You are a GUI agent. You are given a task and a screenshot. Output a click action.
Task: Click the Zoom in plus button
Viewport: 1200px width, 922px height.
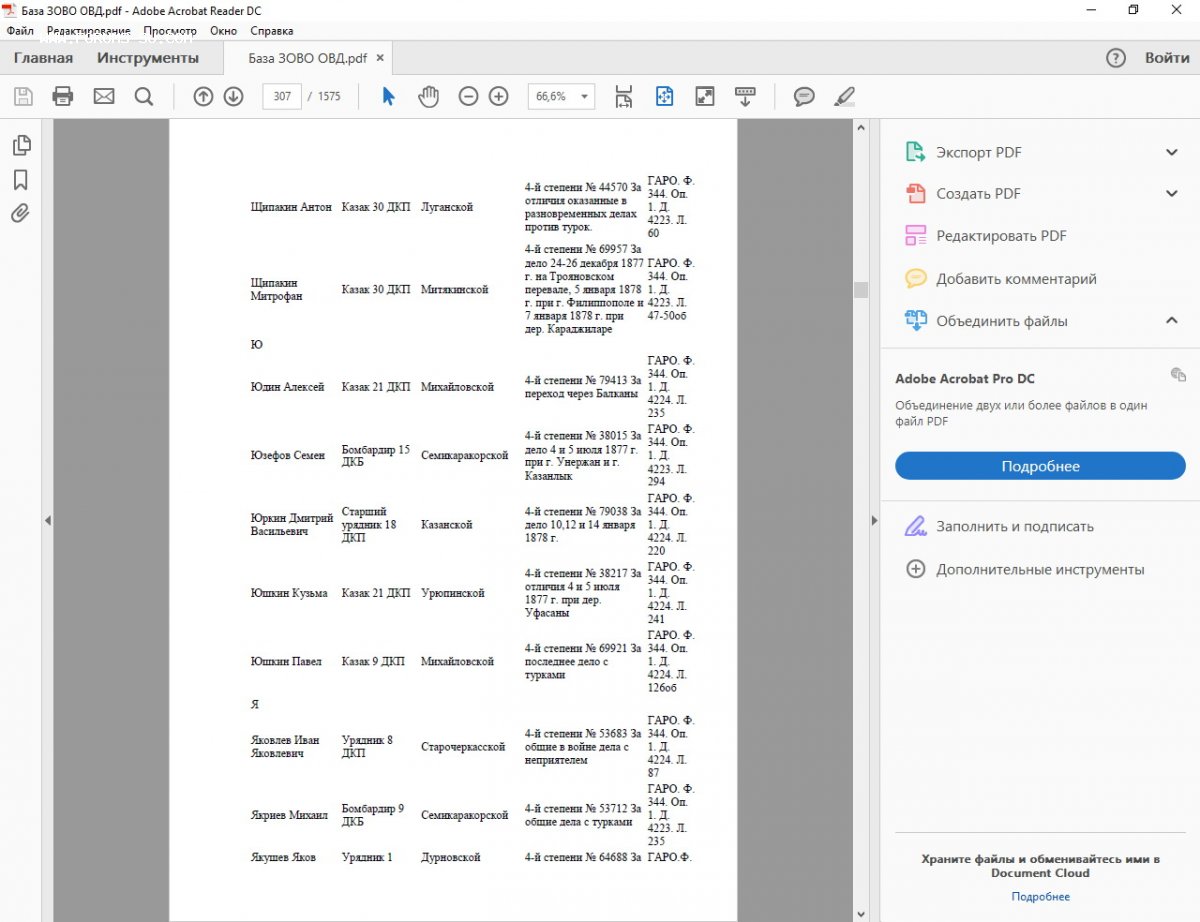point(498,96)
